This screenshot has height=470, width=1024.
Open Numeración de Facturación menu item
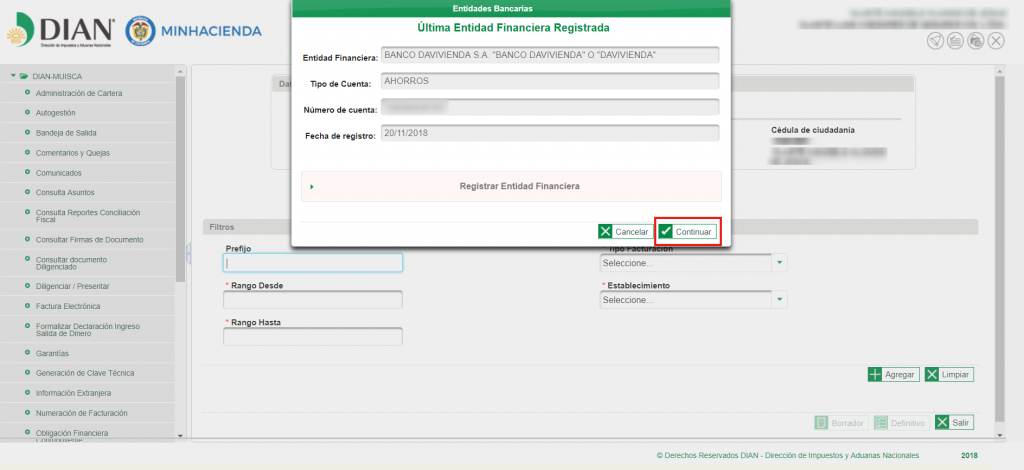tap(81, 413)
